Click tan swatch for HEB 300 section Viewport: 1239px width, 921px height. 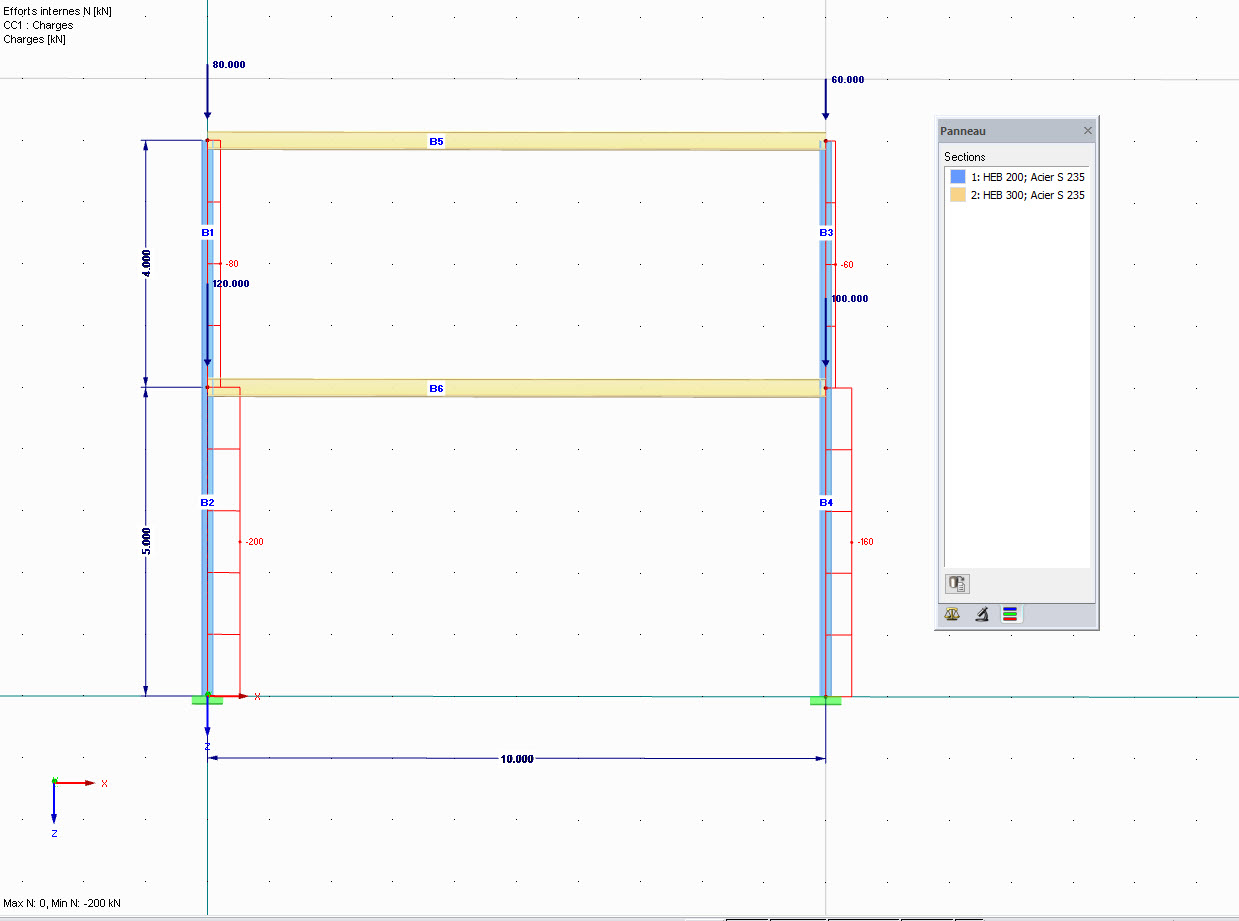[958, 195]
